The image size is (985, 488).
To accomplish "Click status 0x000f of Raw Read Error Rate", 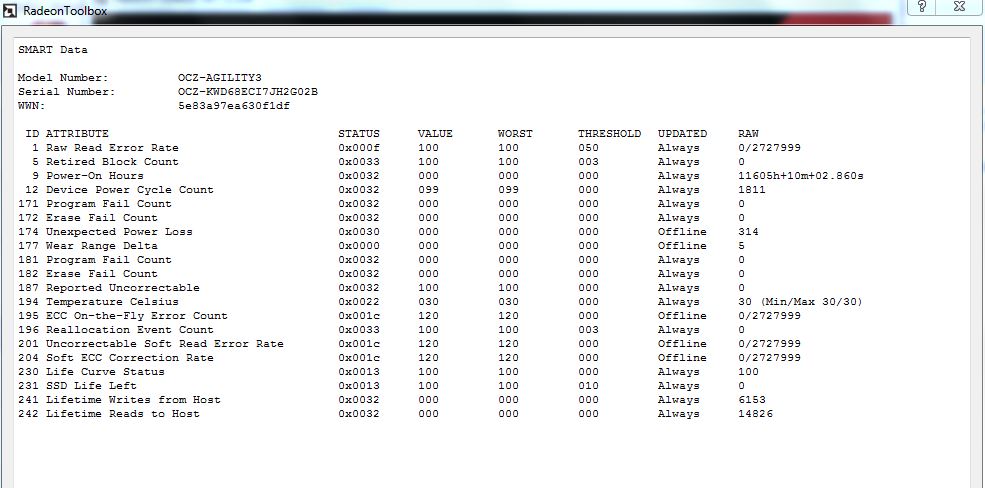I will pyautogui.click(x=359, y=148).
